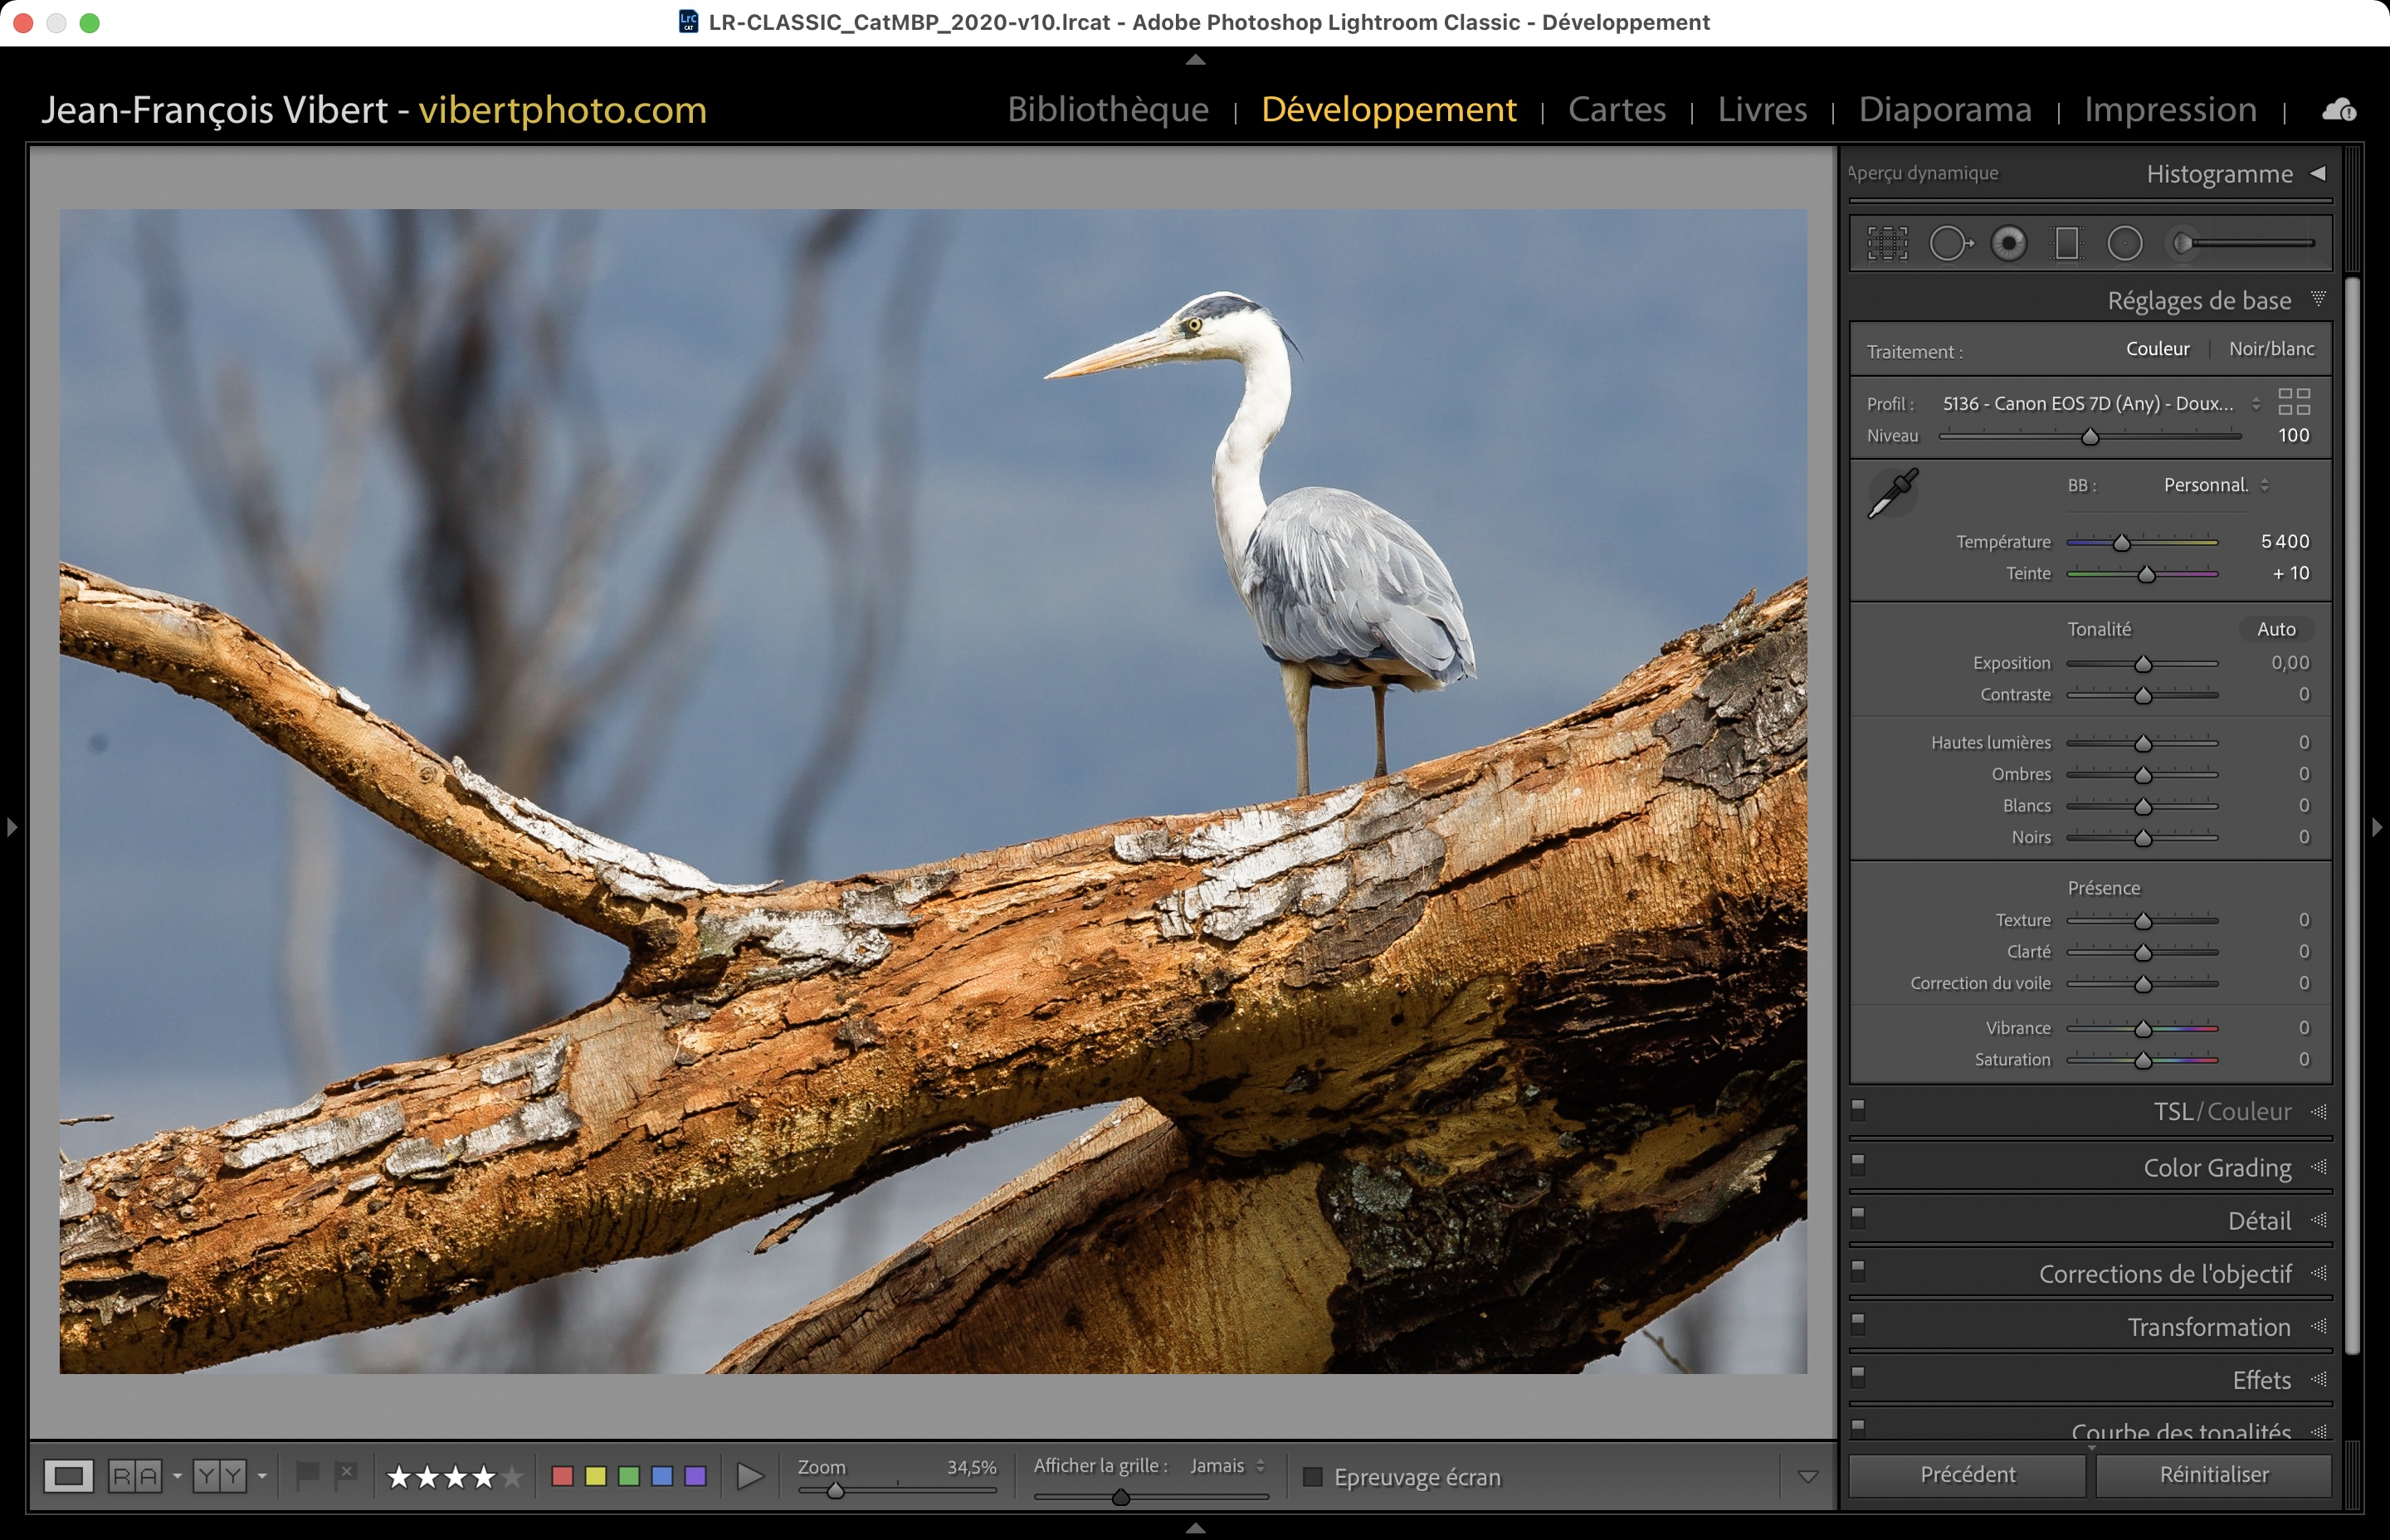Toggle the Color Grading panel switch
Screen dimensions: 2390x1540
coord(1858,1164)
